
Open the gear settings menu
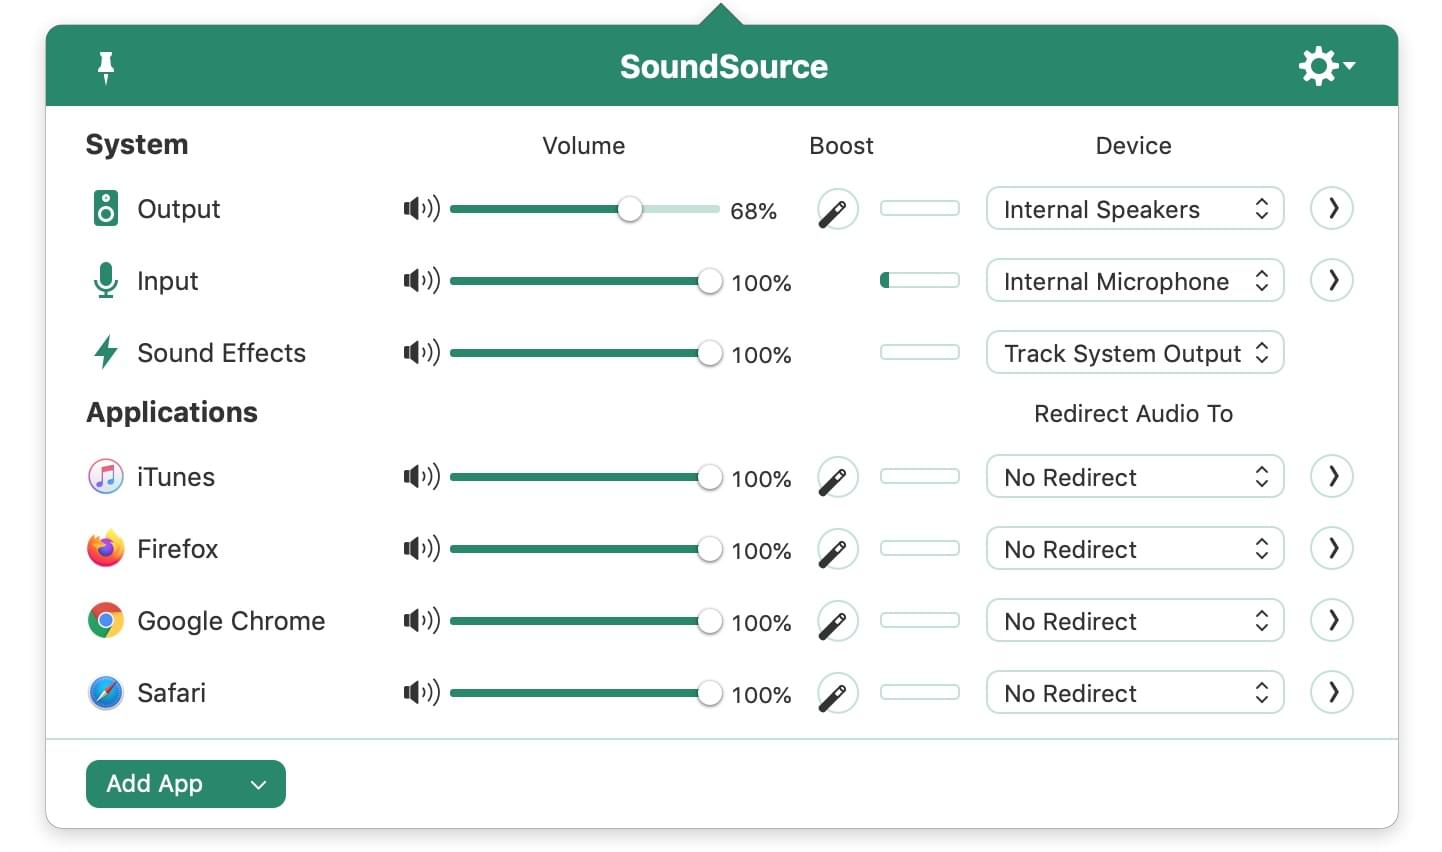[x=1326, y=66]
